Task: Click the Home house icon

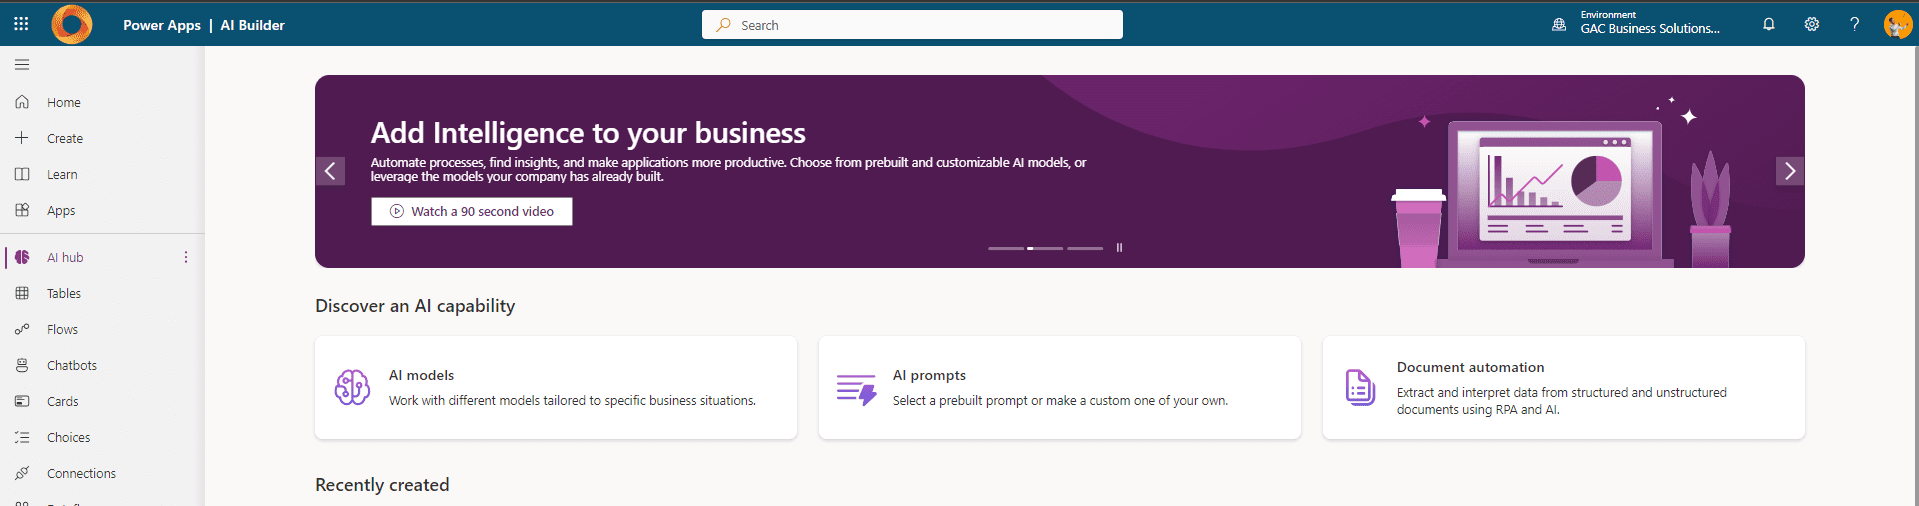Action: [x=22, y=102]
